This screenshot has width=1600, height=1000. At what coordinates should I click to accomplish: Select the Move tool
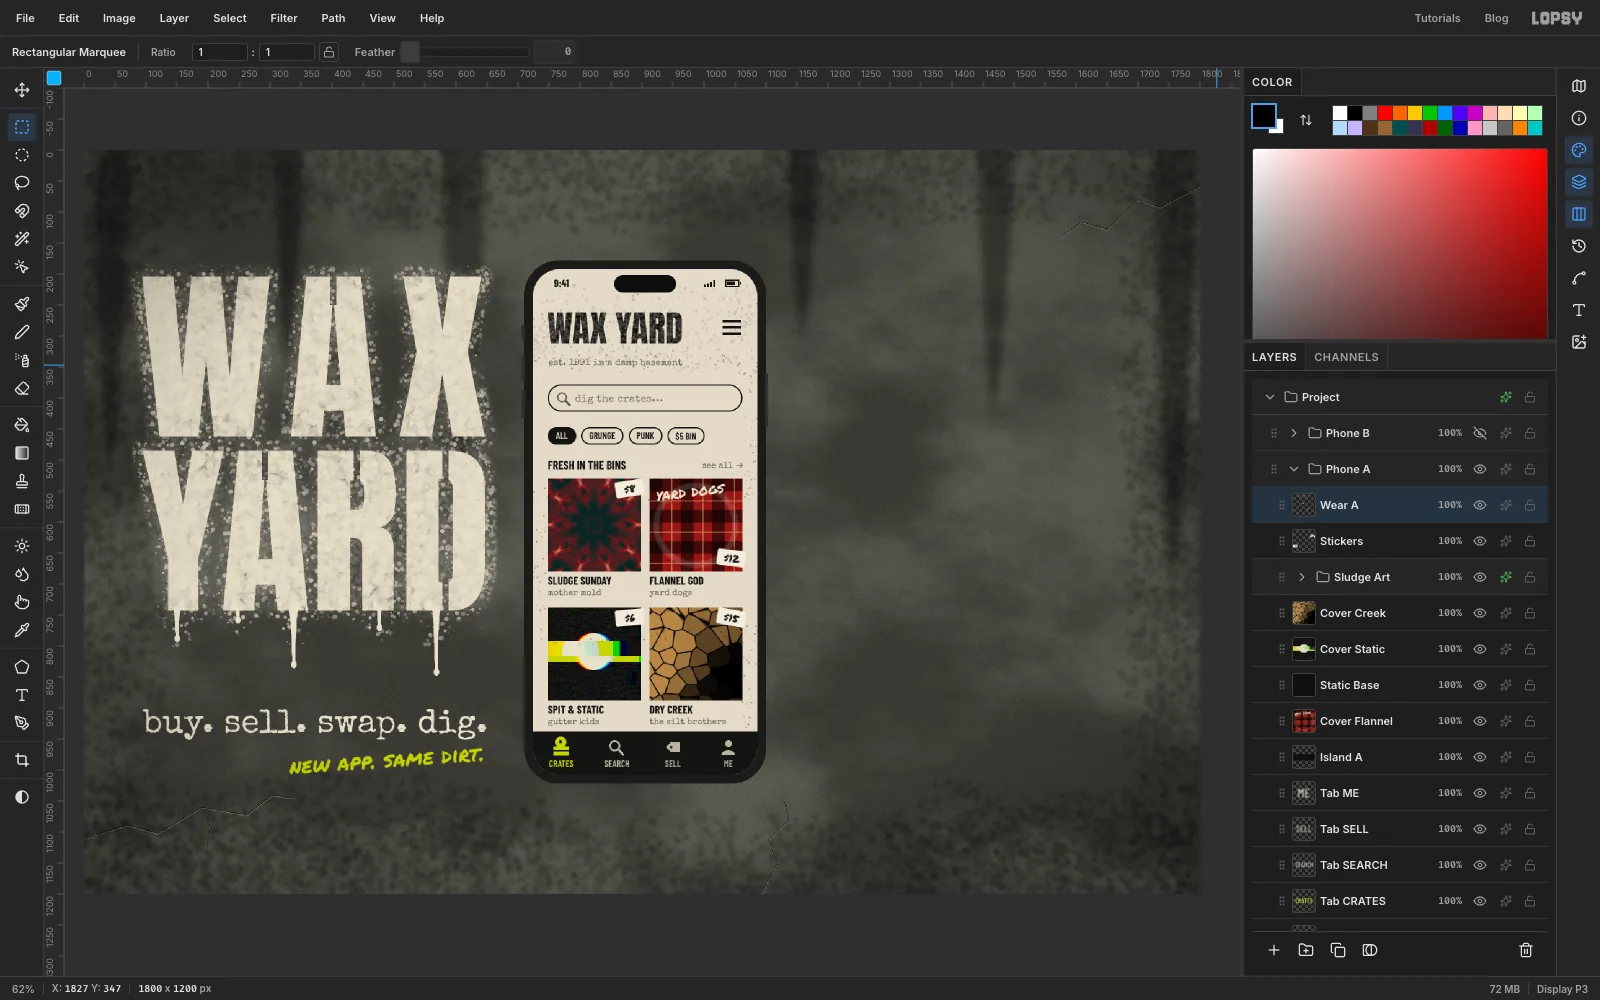click(22, 90)
